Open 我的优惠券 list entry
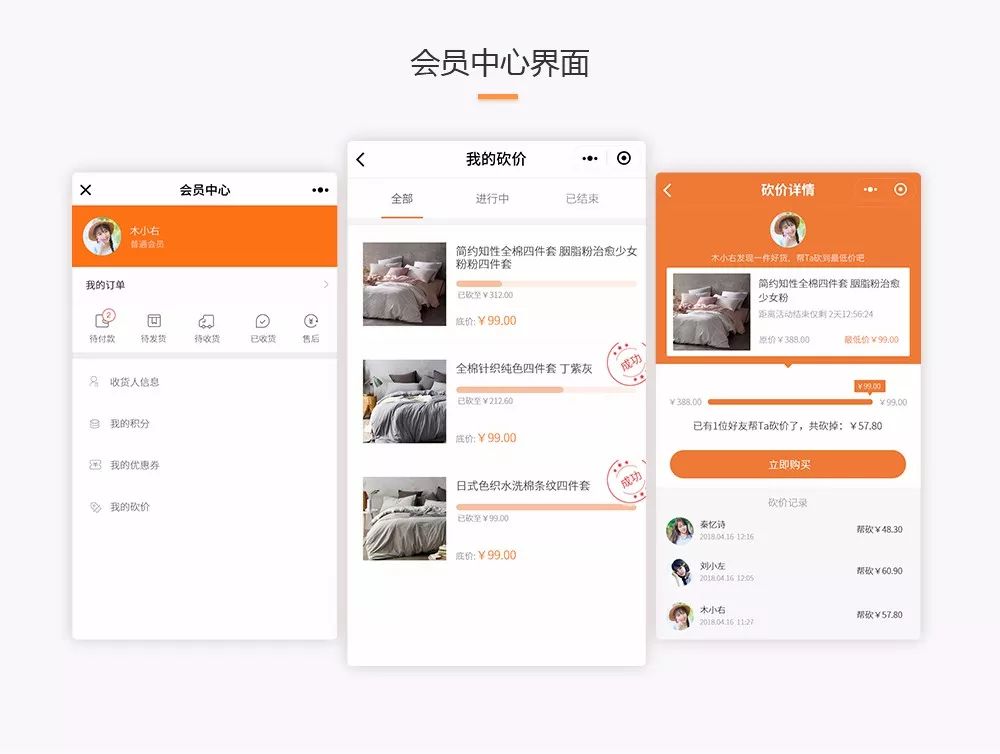Screen dimensions: 1000x754 pos(134,466)
